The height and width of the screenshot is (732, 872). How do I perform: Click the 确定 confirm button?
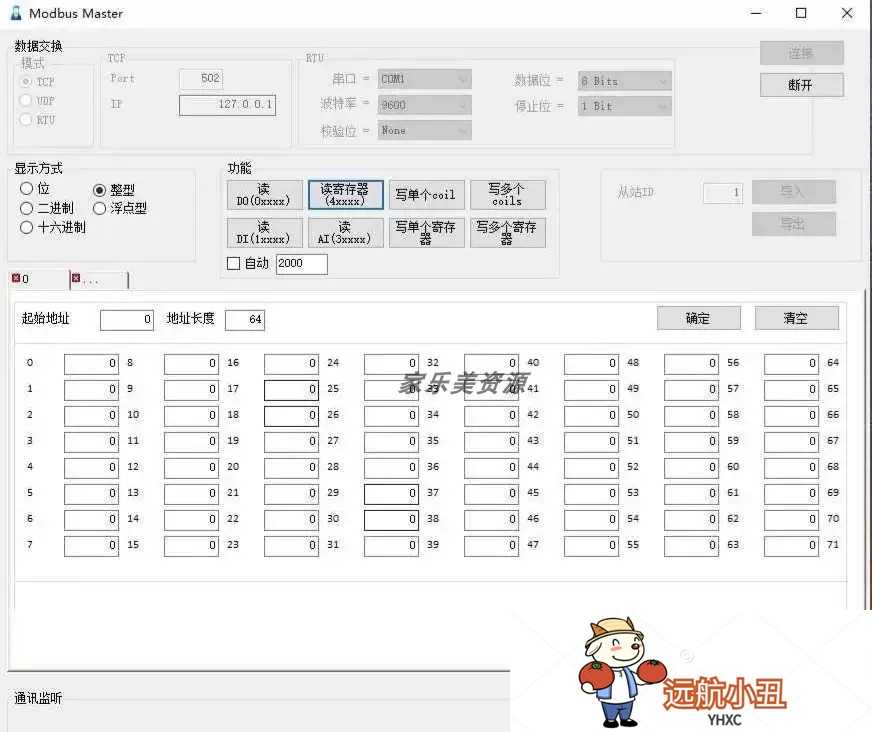coord(698,318)
